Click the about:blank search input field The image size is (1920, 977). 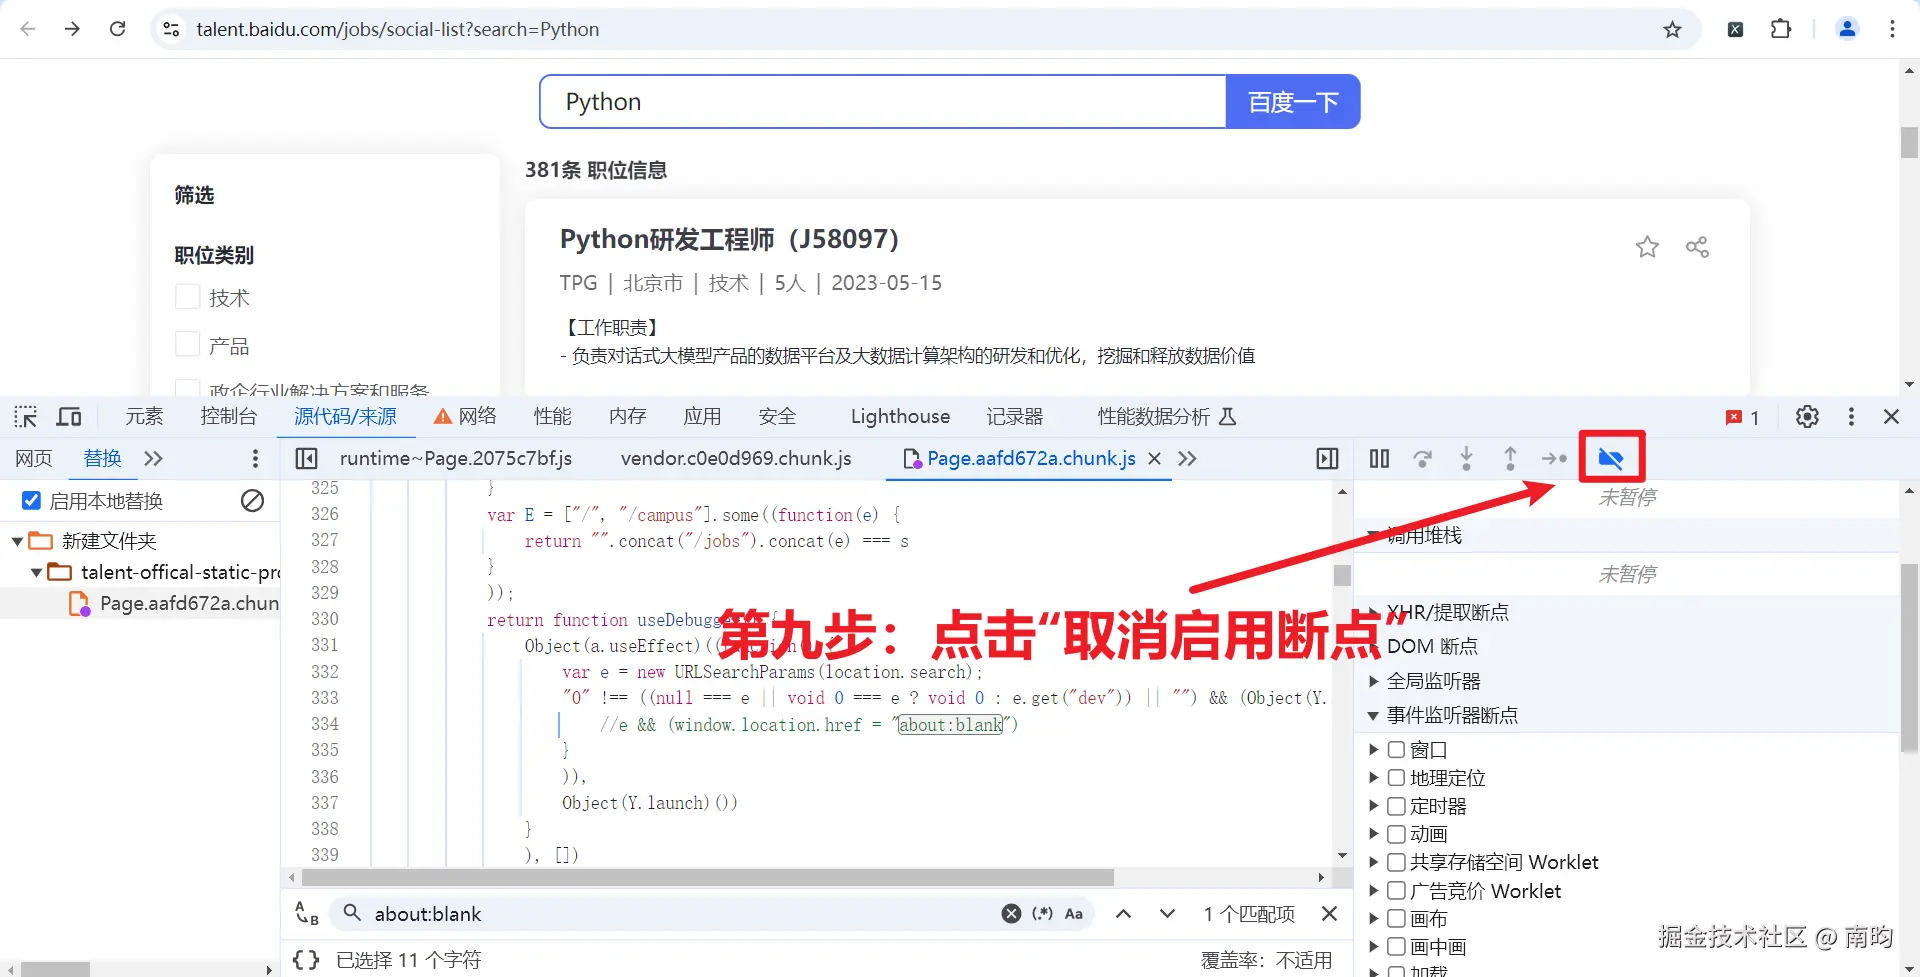click(650, 913)
